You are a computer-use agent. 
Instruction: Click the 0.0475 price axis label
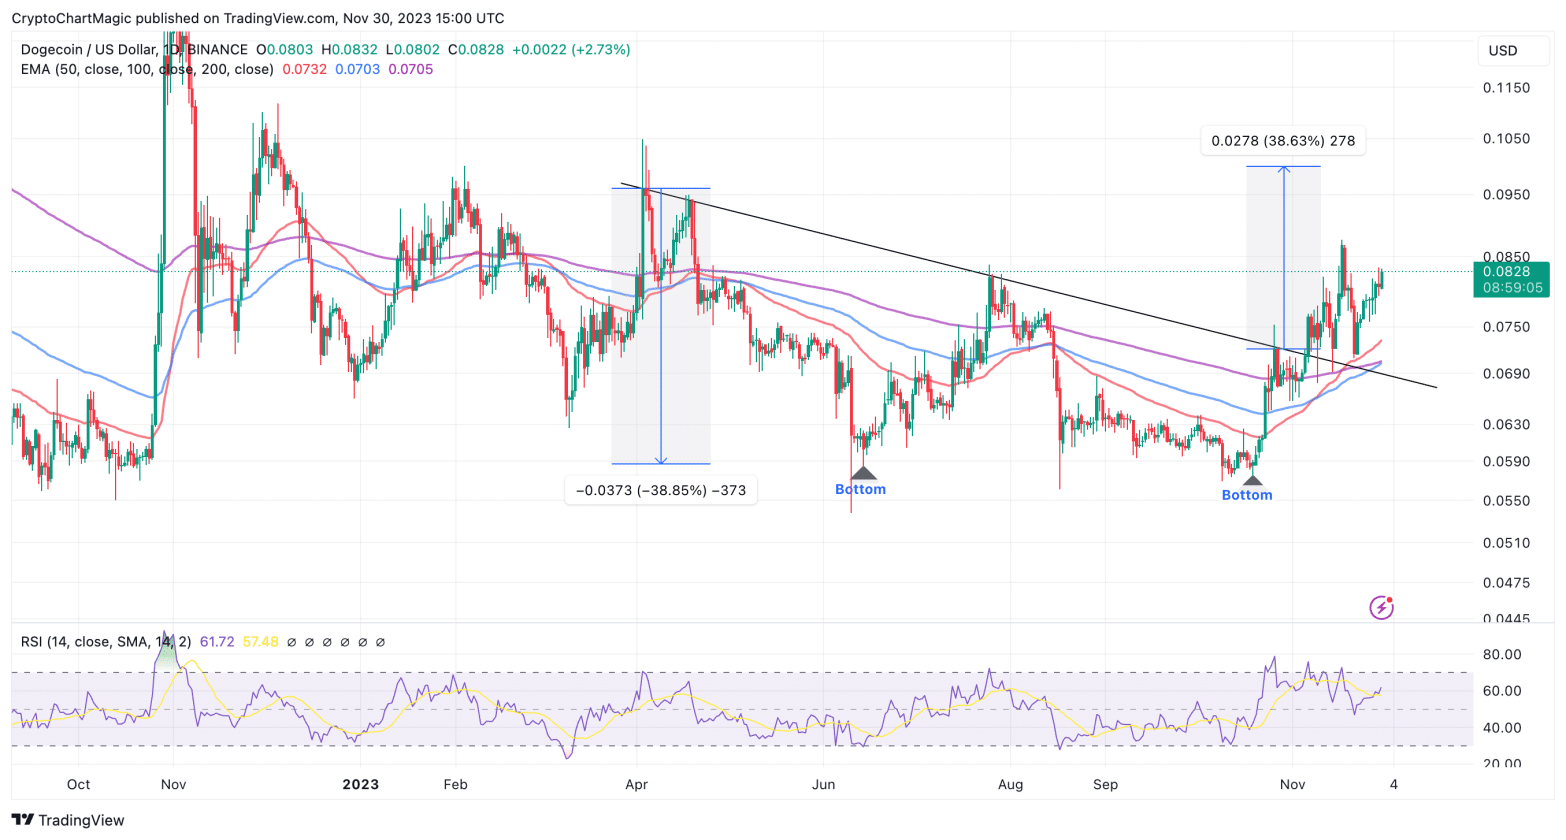tap(1506, 582)
